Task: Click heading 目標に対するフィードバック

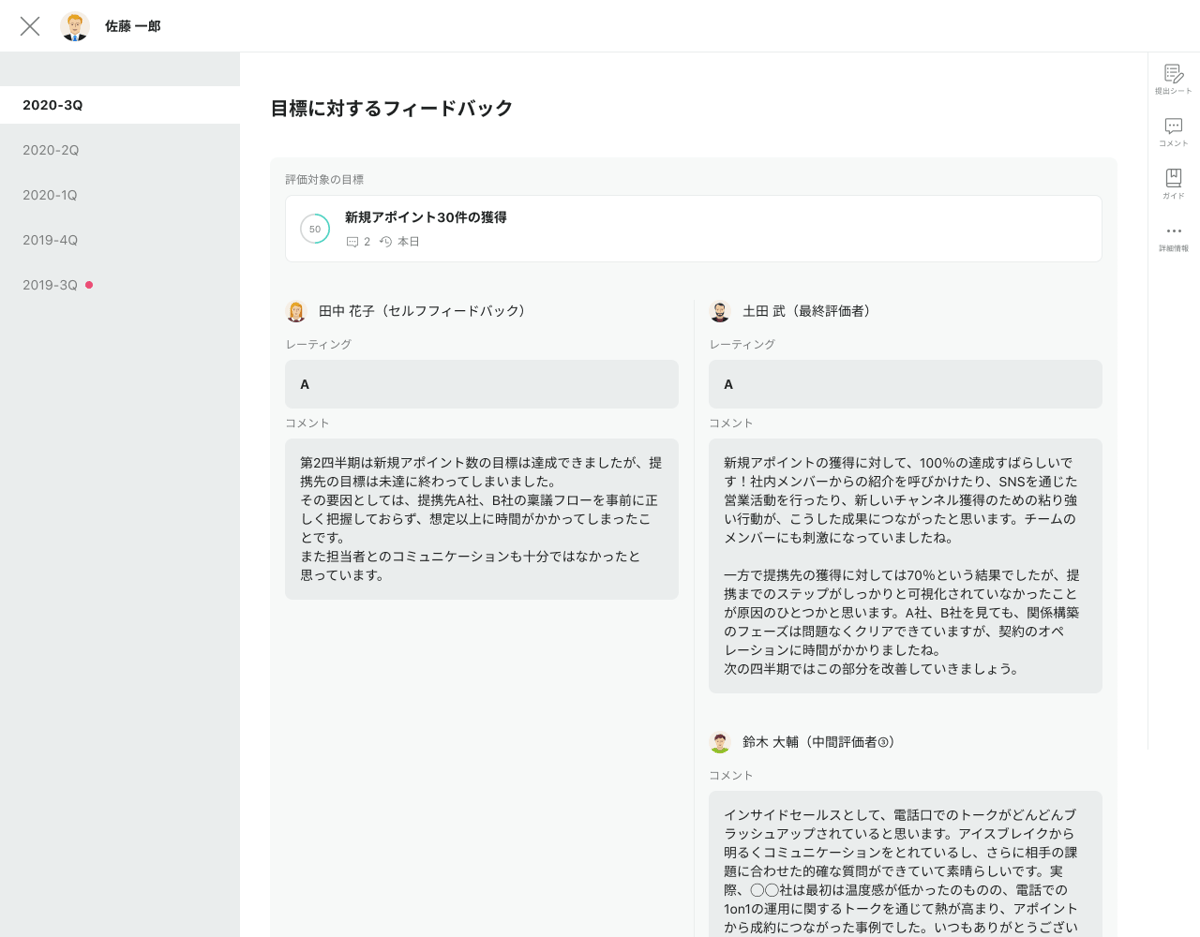Action: pyautogui.click(x=392, y=108)
